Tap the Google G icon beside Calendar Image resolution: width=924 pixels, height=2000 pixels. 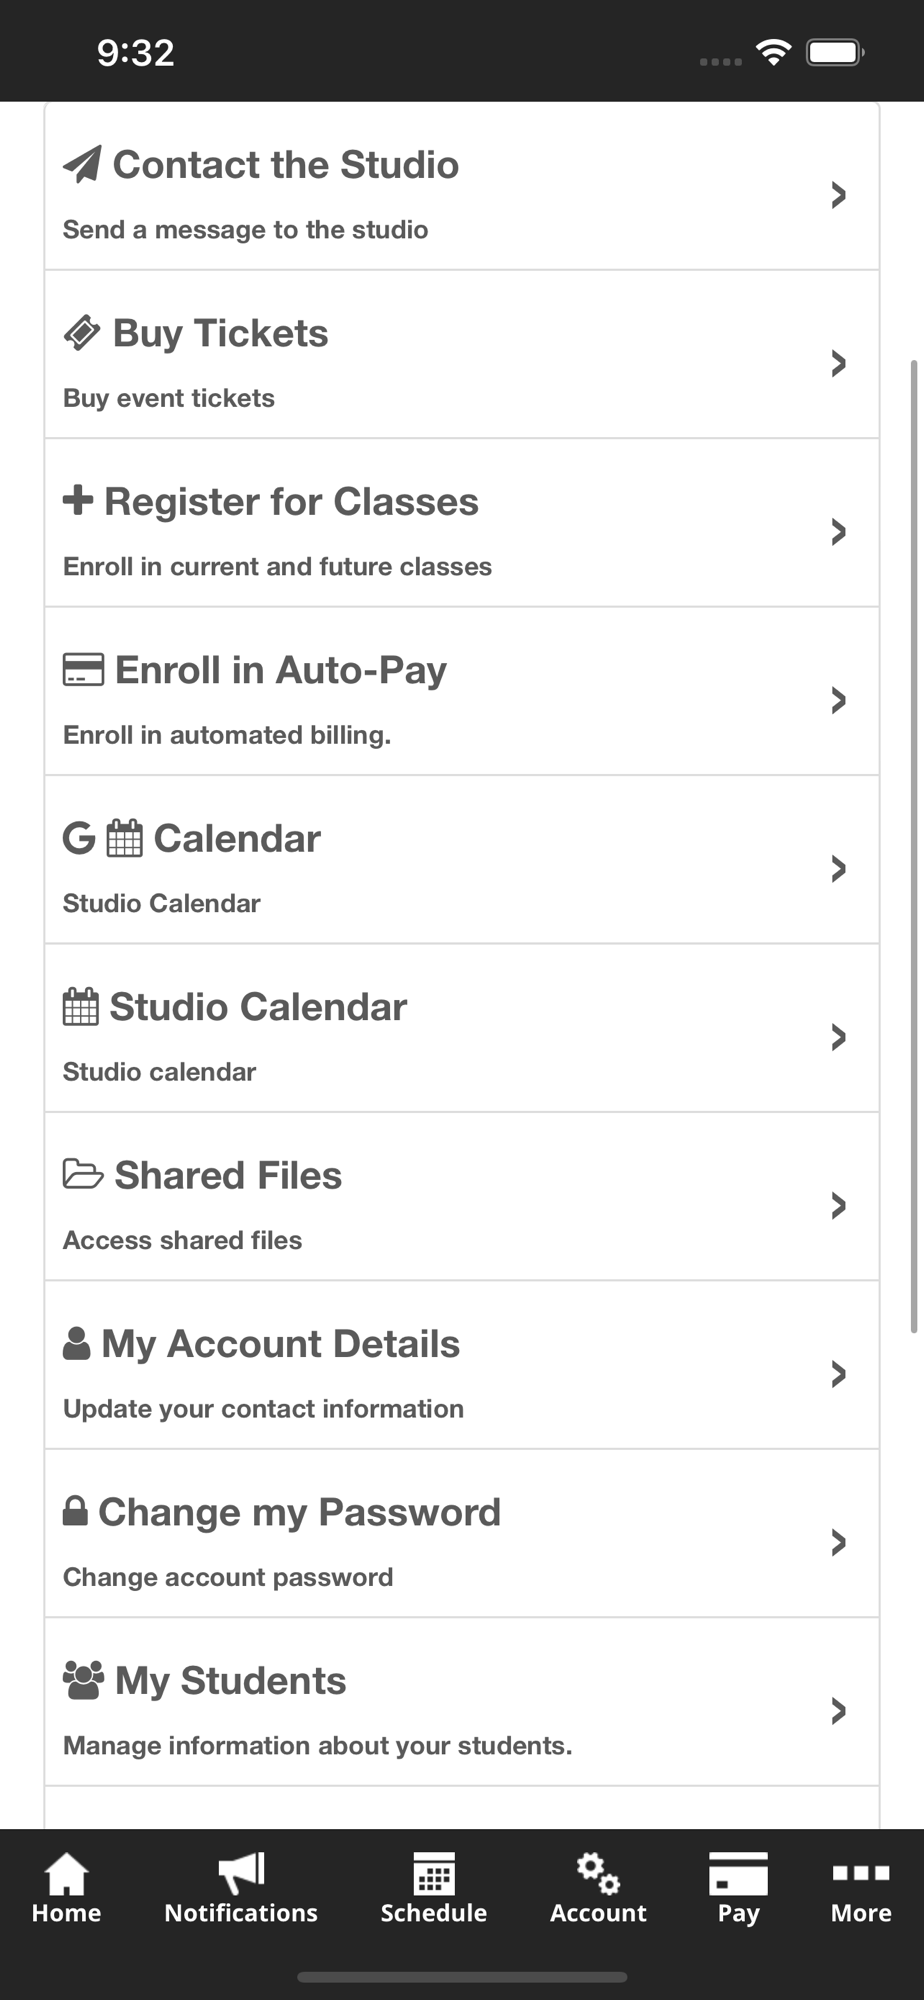coord(79,838)
